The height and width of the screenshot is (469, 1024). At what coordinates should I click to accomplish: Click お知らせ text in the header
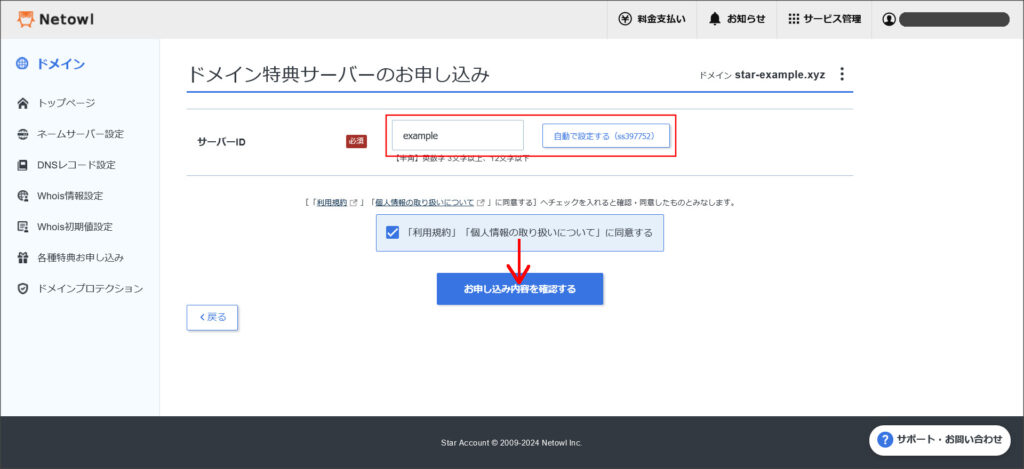pos(746,19)
